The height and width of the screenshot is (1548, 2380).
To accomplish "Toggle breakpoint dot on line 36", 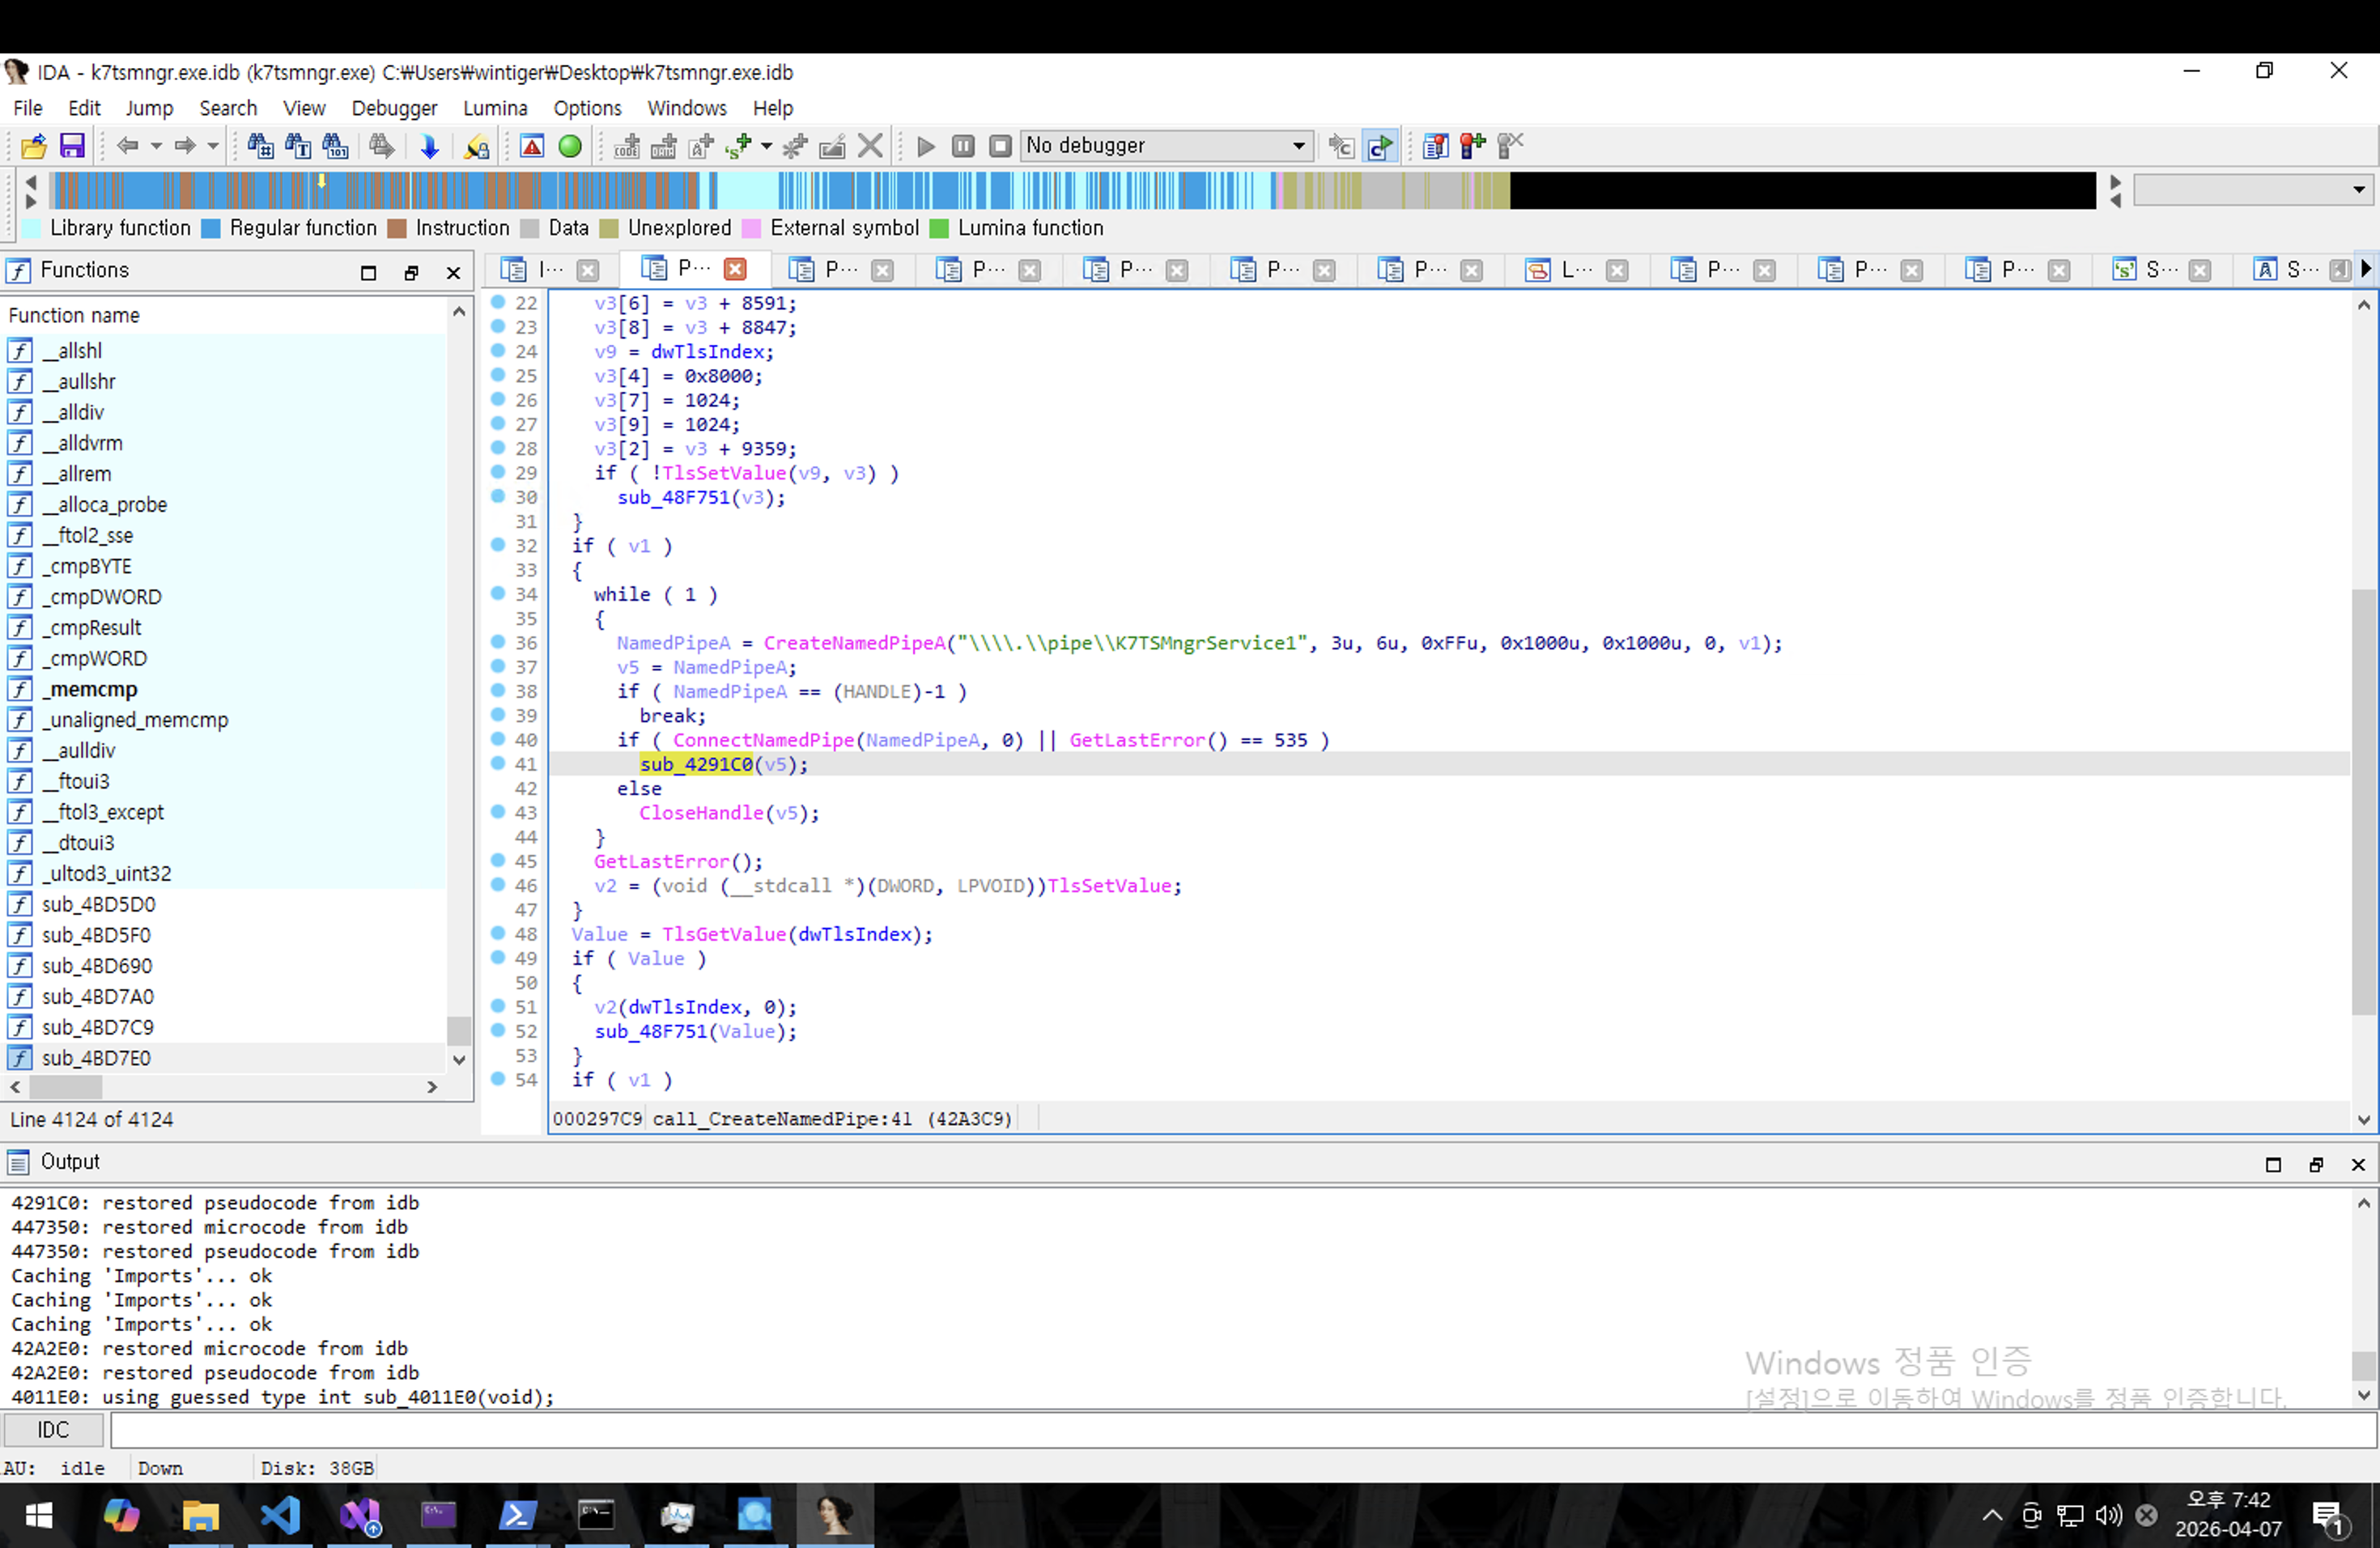I will (498, 642).
